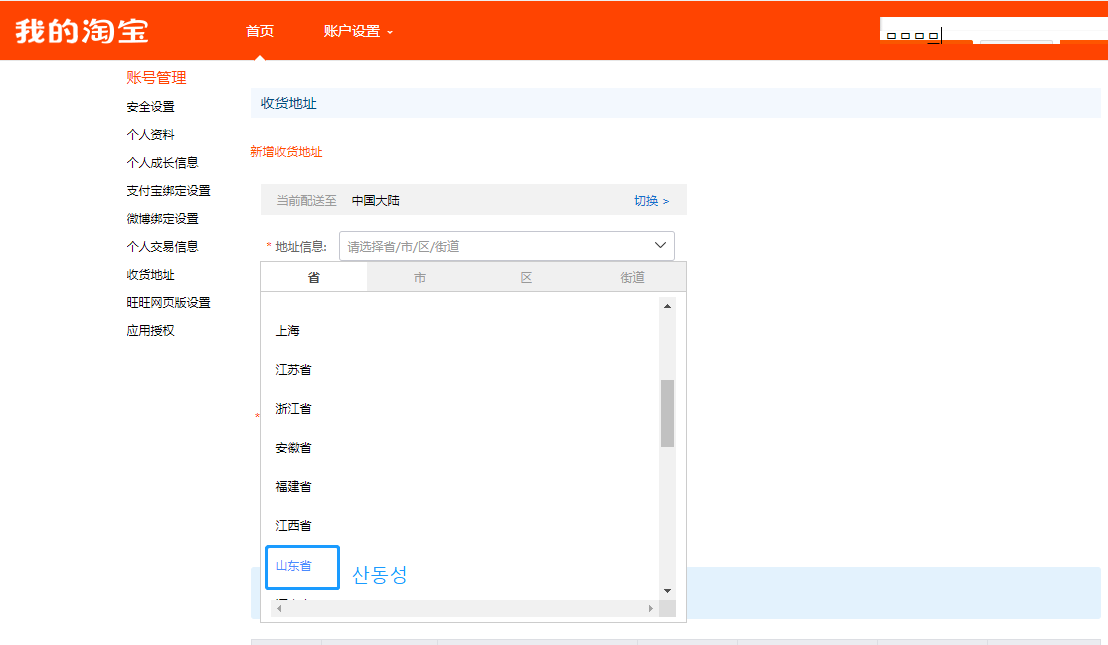Switch to the 街道 tab
Screen dimensions: 1108x645
(632, 278)
